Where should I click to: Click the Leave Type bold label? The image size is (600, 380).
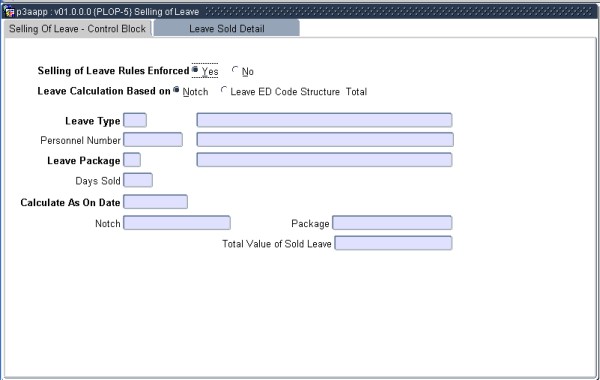(93, 121)
